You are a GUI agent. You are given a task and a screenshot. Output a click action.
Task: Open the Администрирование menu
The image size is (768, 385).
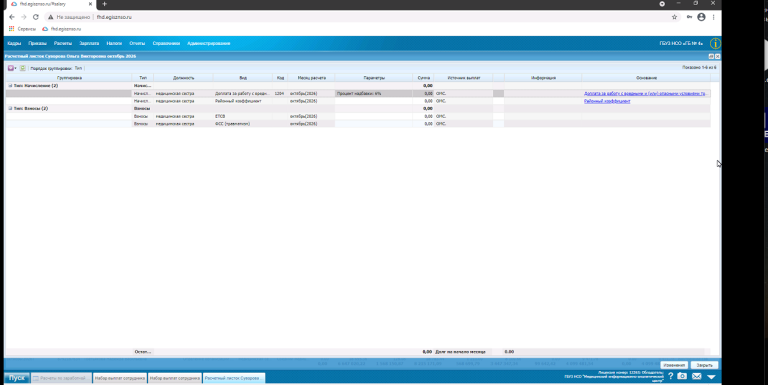[209, 44]
